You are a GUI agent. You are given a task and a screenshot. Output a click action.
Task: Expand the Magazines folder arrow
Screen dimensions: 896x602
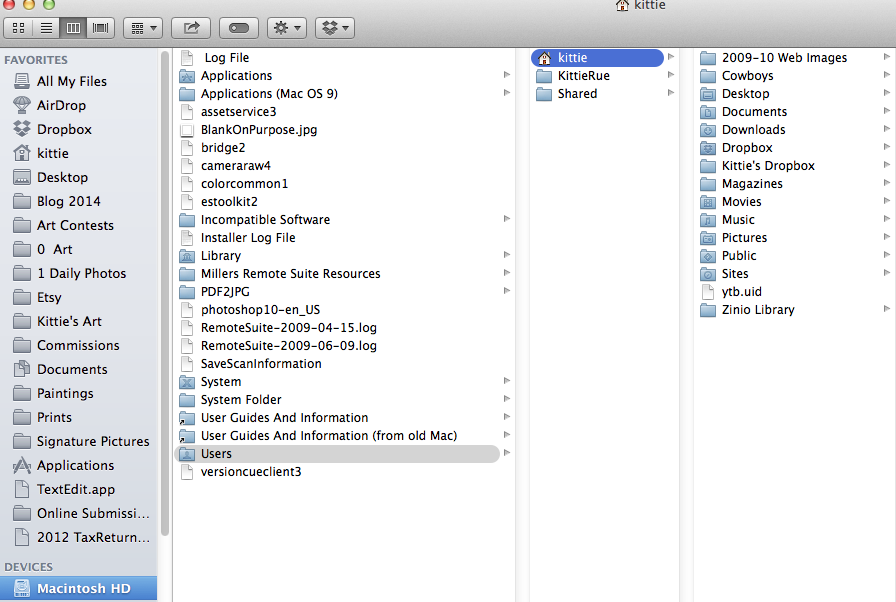coord(886,183)
